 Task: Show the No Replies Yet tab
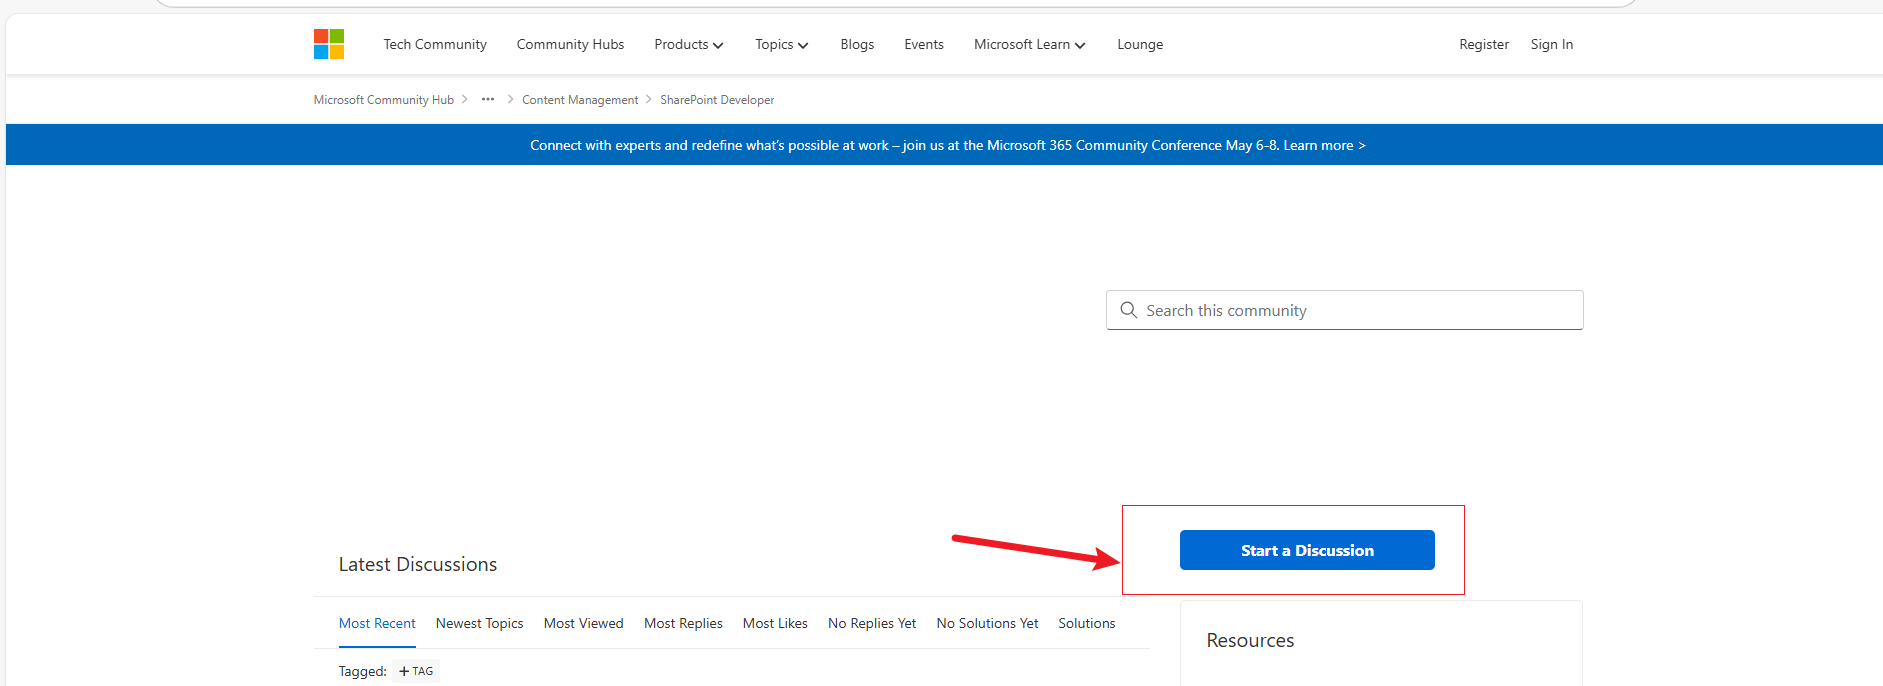pyautogui.click(x=872, y=623)
